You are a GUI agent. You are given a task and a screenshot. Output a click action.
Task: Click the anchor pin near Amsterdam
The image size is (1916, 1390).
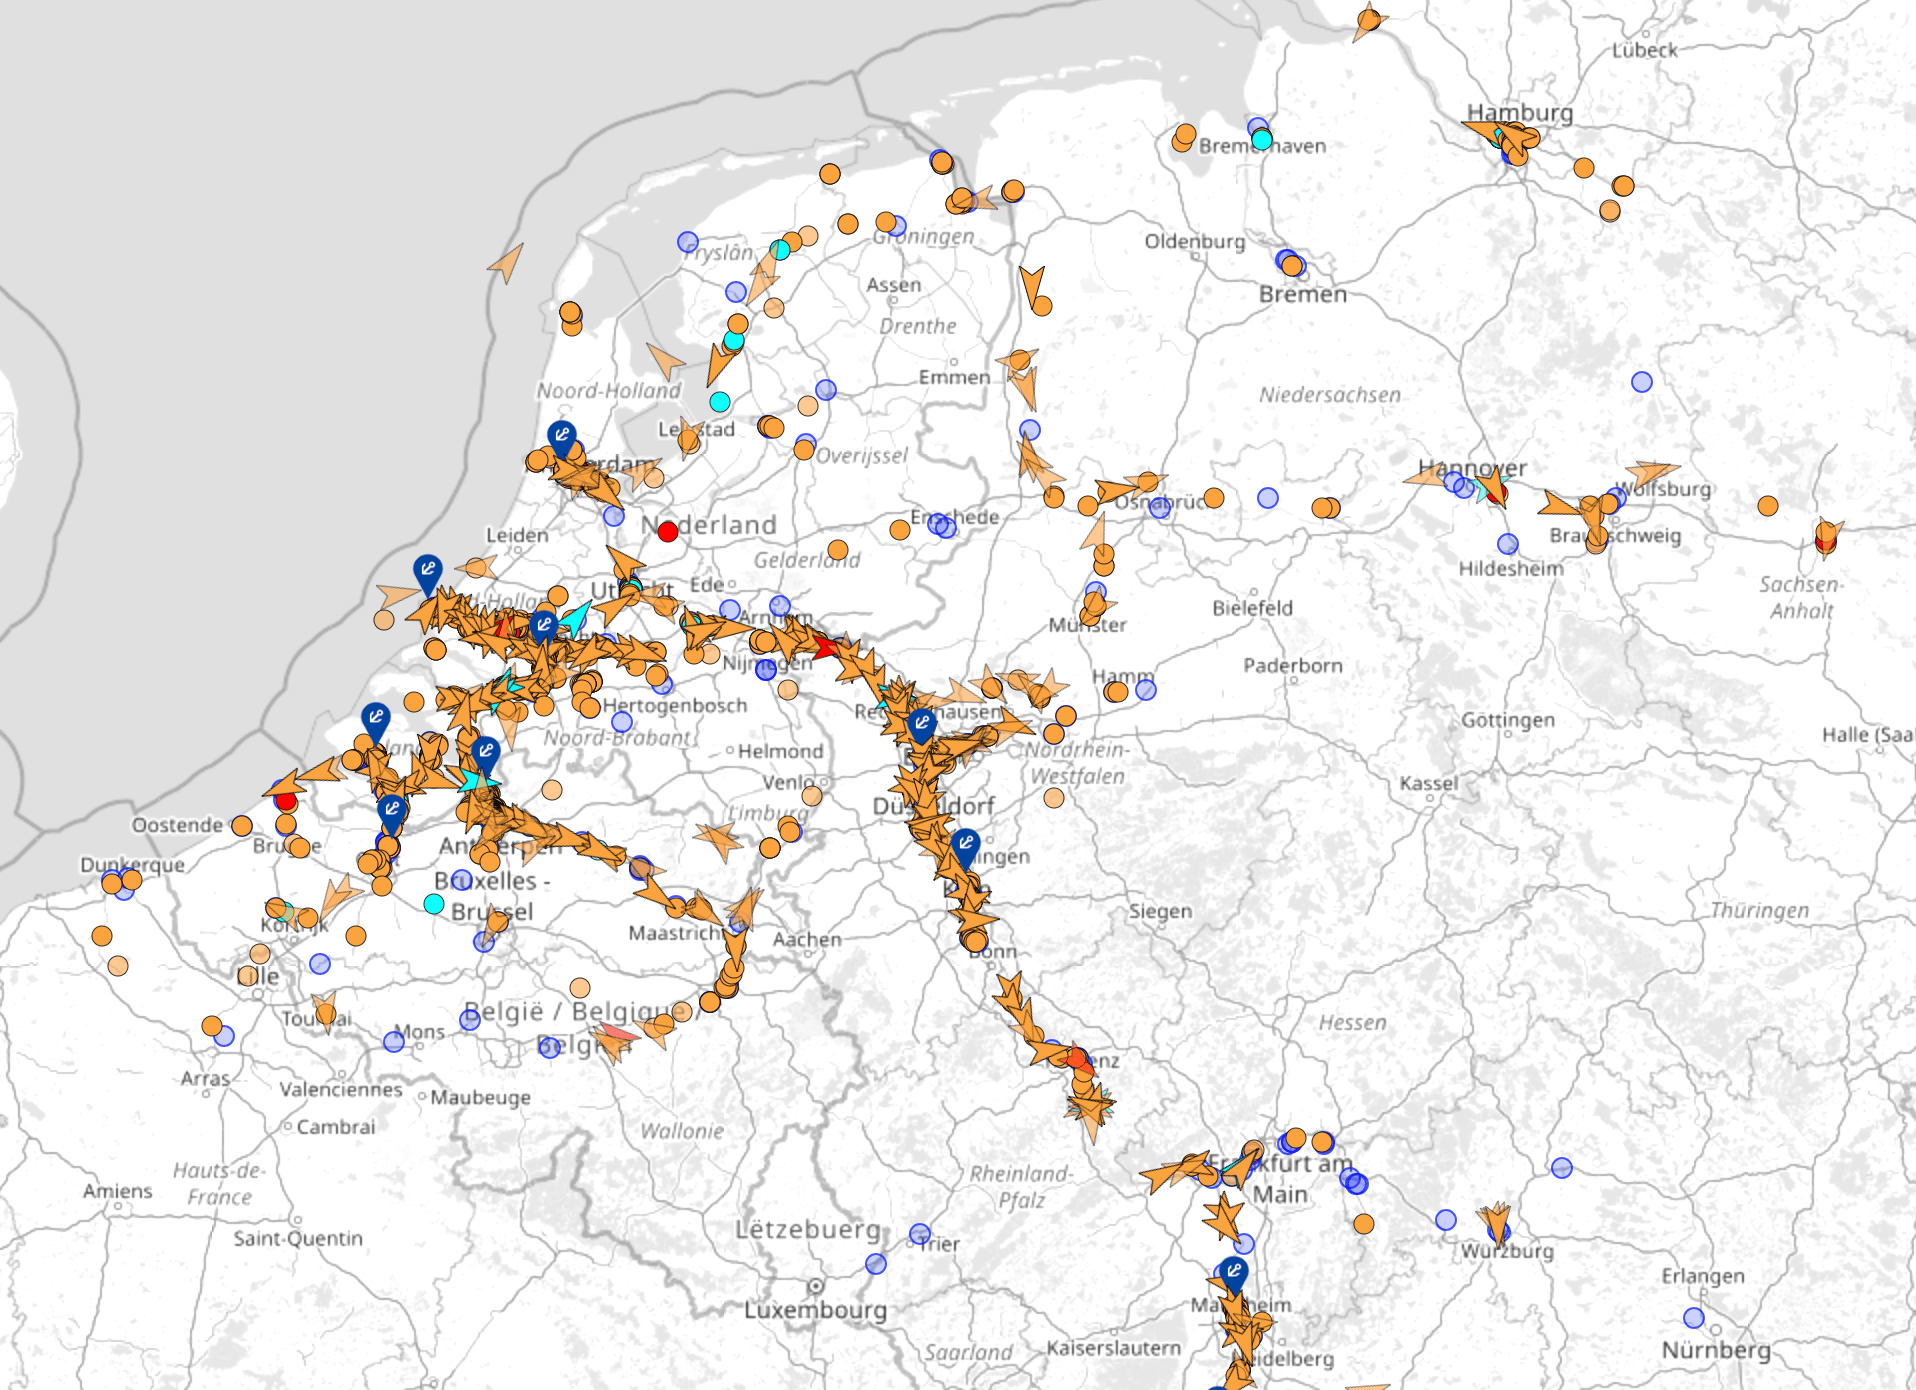[562, 437]
